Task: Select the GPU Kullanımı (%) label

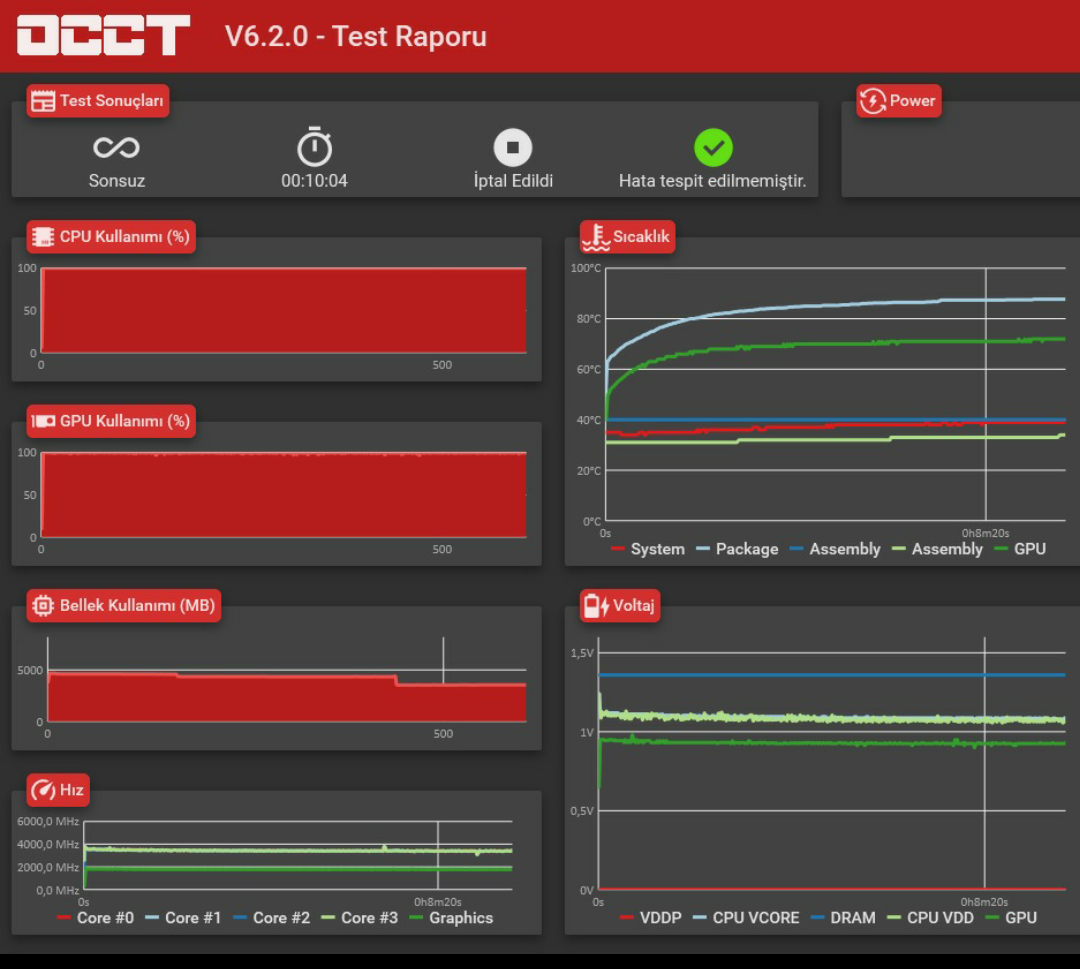Action: click(125, 421)
